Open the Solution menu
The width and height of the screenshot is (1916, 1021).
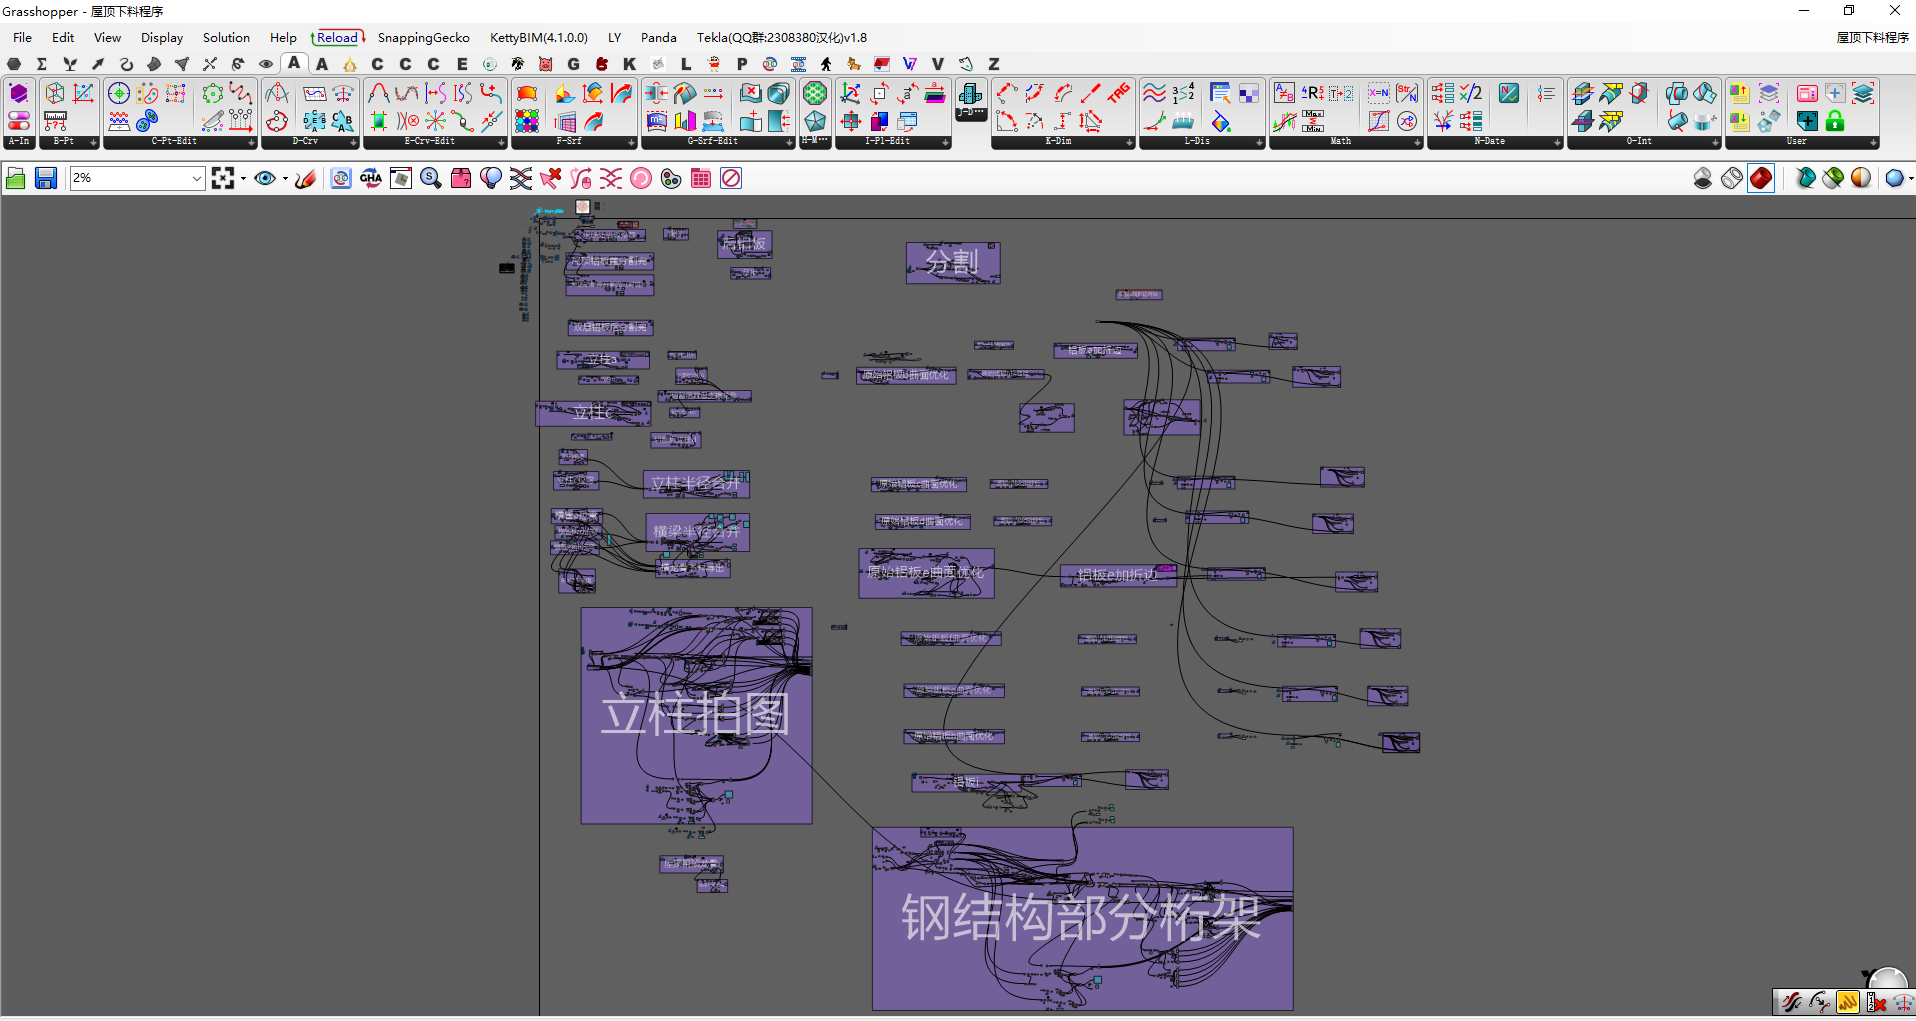(226, 38)
